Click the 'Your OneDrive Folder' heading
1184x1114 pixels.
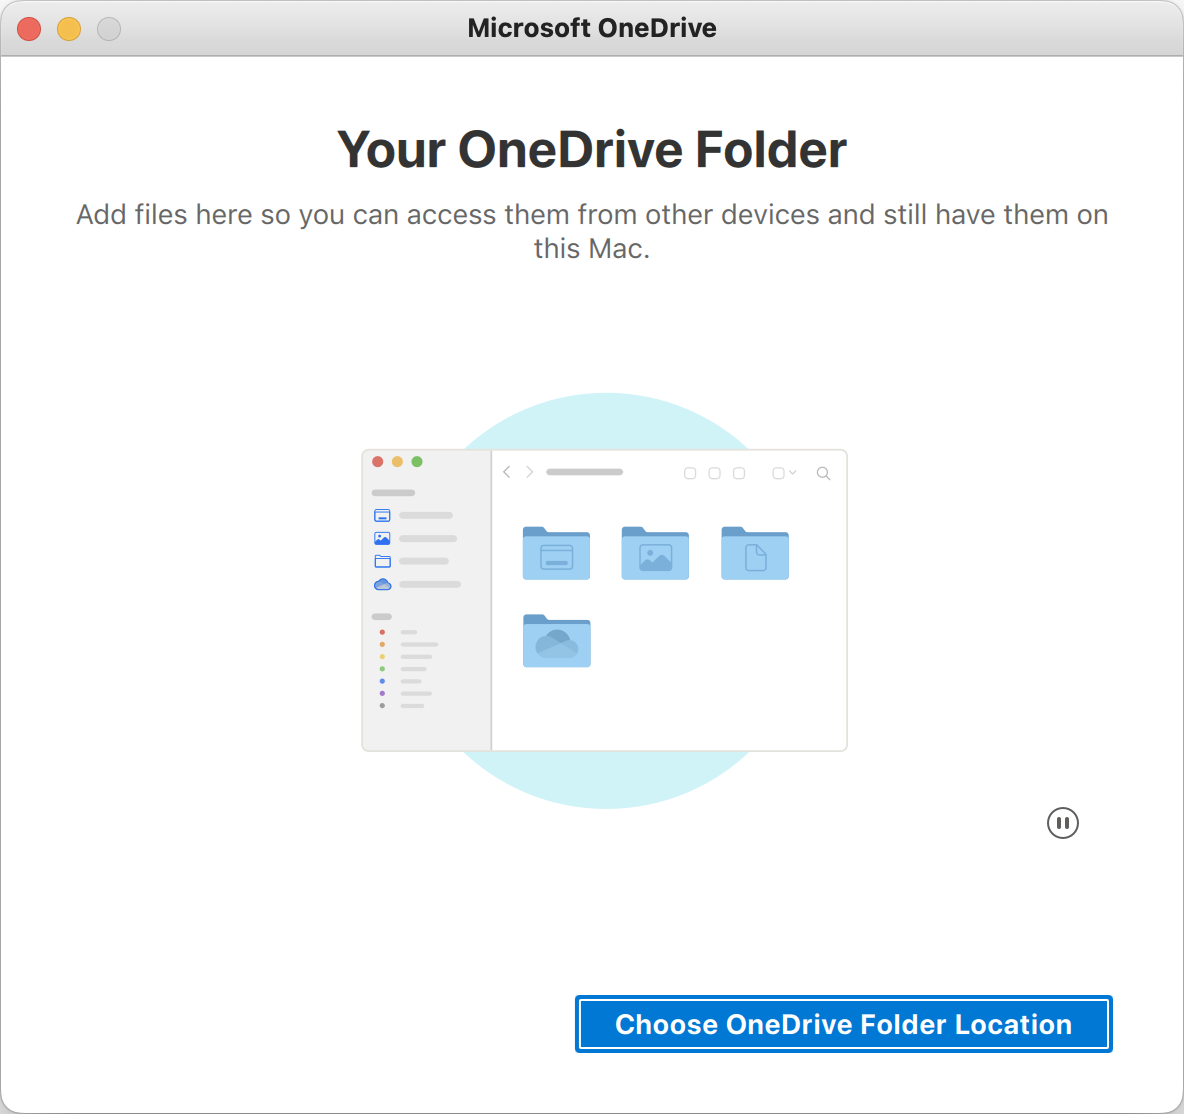coord(592,150)
